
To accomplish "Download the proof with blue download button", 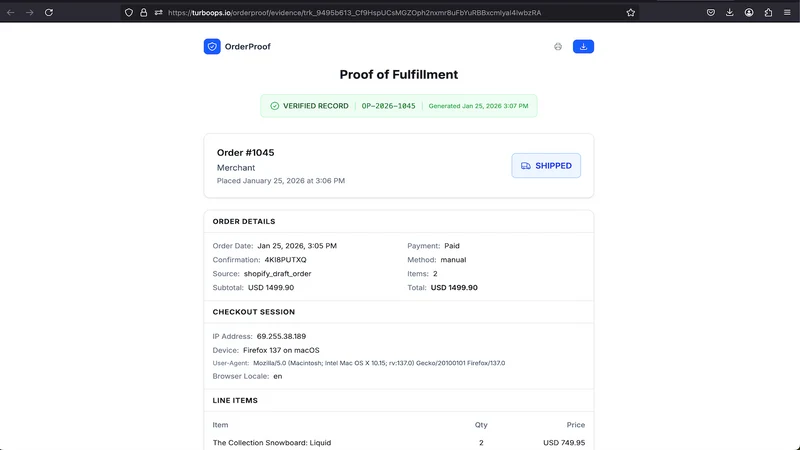I will [583, 46].
